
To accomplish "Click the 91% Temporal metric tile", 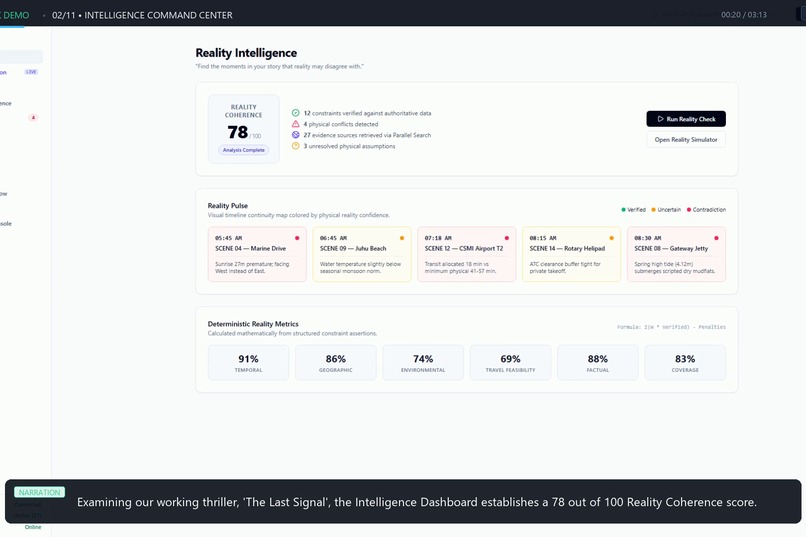I will [248, 363].
